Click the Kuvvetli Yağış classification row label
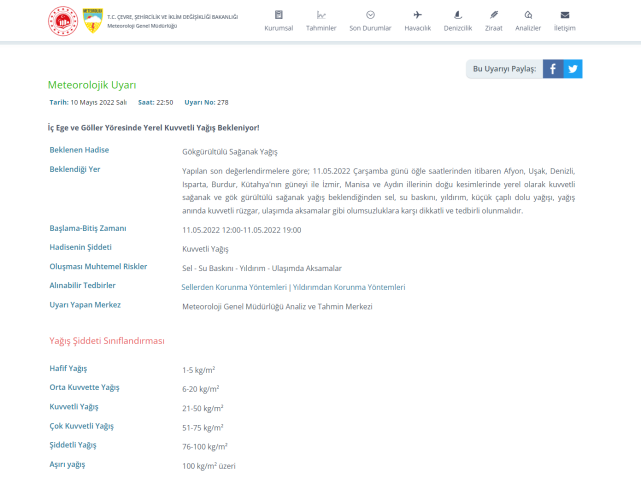The width and height of the screenshot is (641, 478). click(x=74, y=407)
